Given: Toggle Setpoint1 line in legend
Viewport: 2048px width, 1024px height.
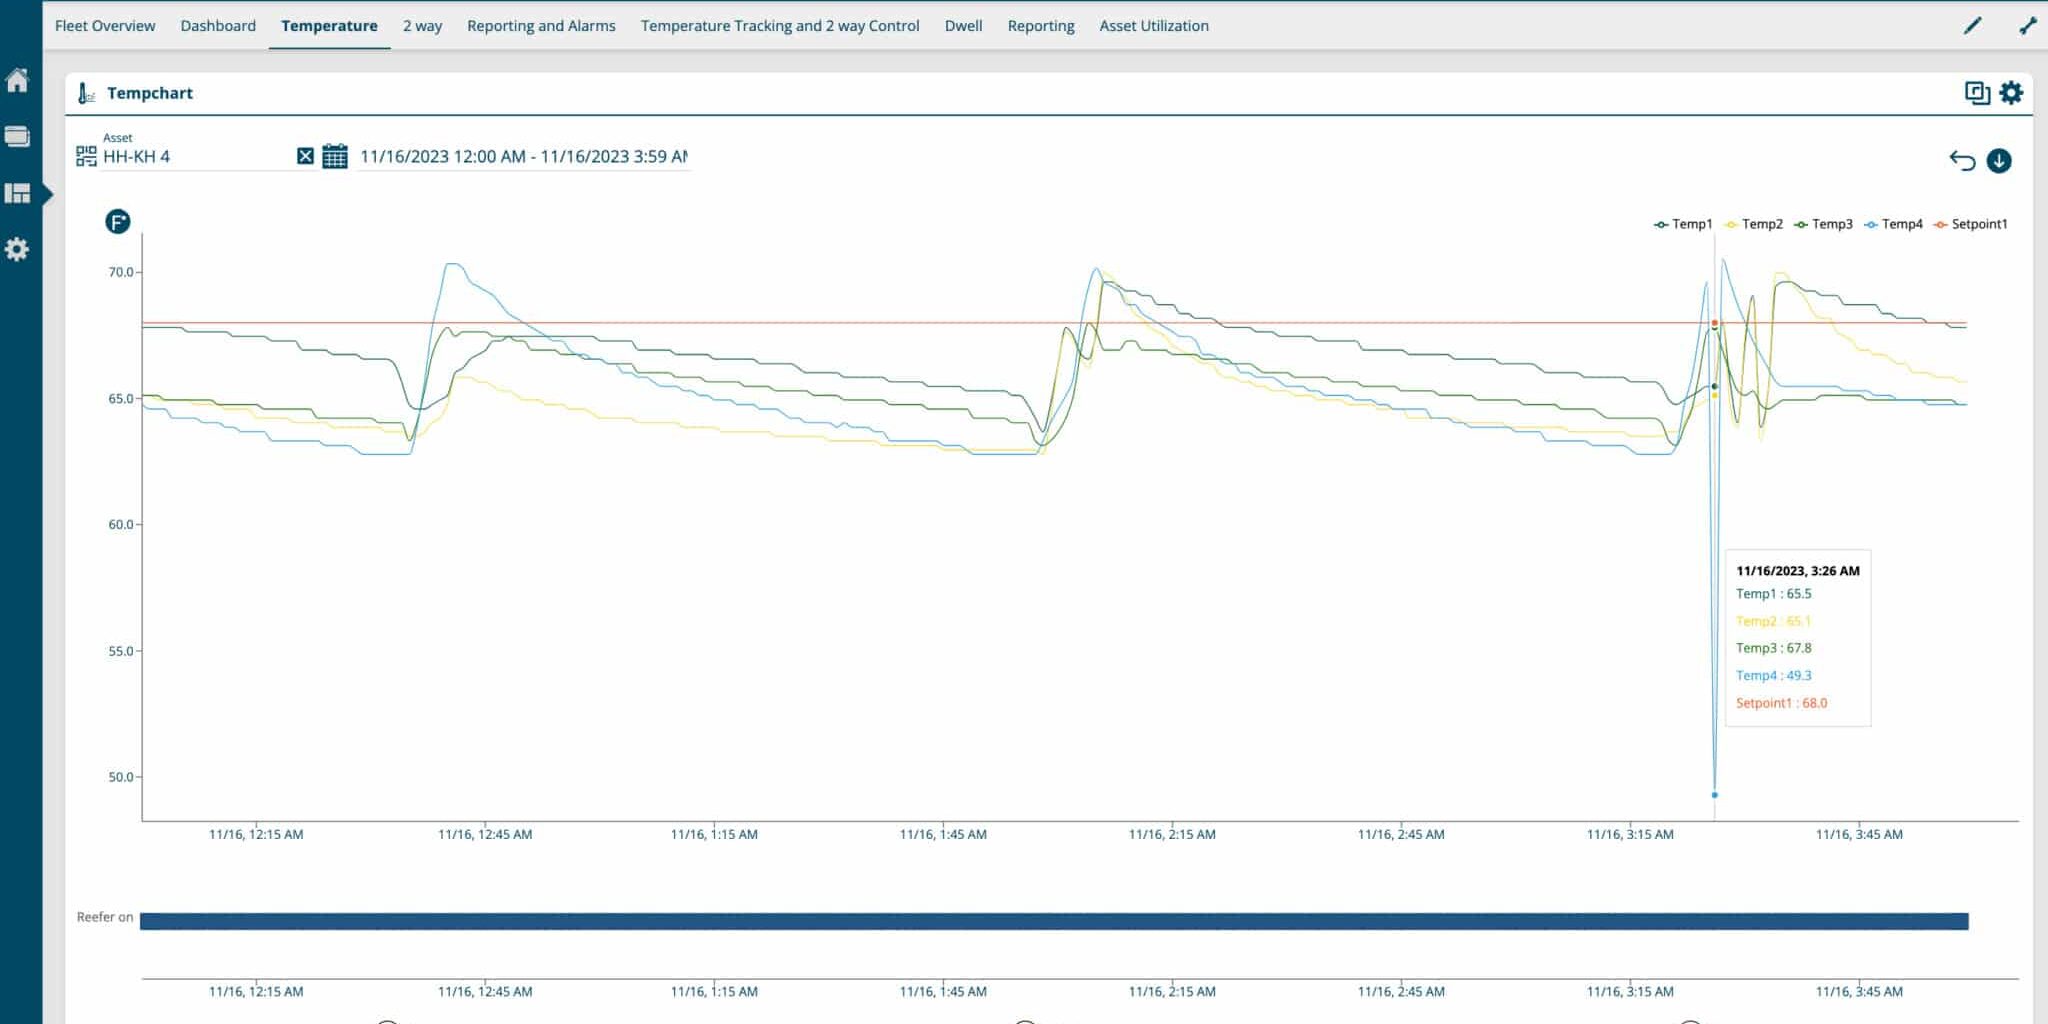Looking at the screenshot, I should pos(1970,224).
